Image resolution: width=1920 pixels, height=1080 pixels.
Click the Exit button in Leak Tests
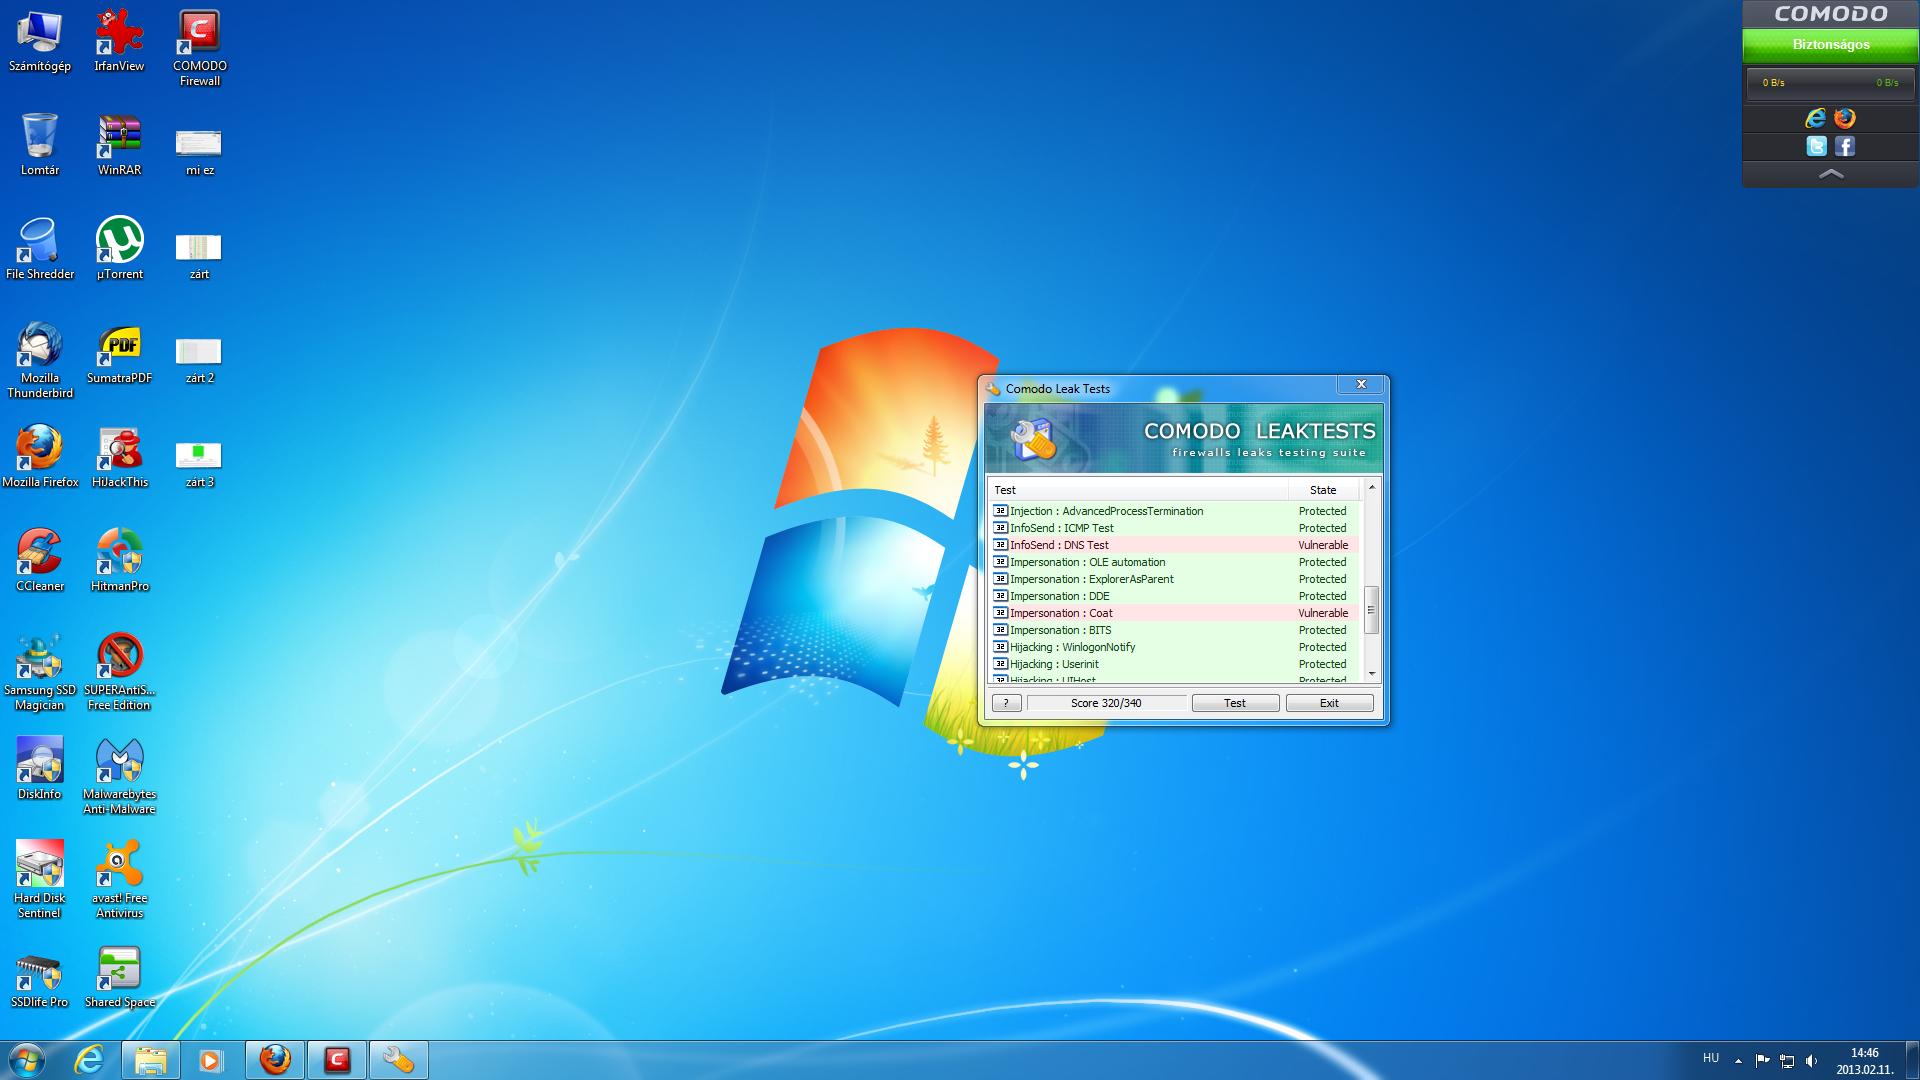pyautogui.click(x=1329, y=703)
